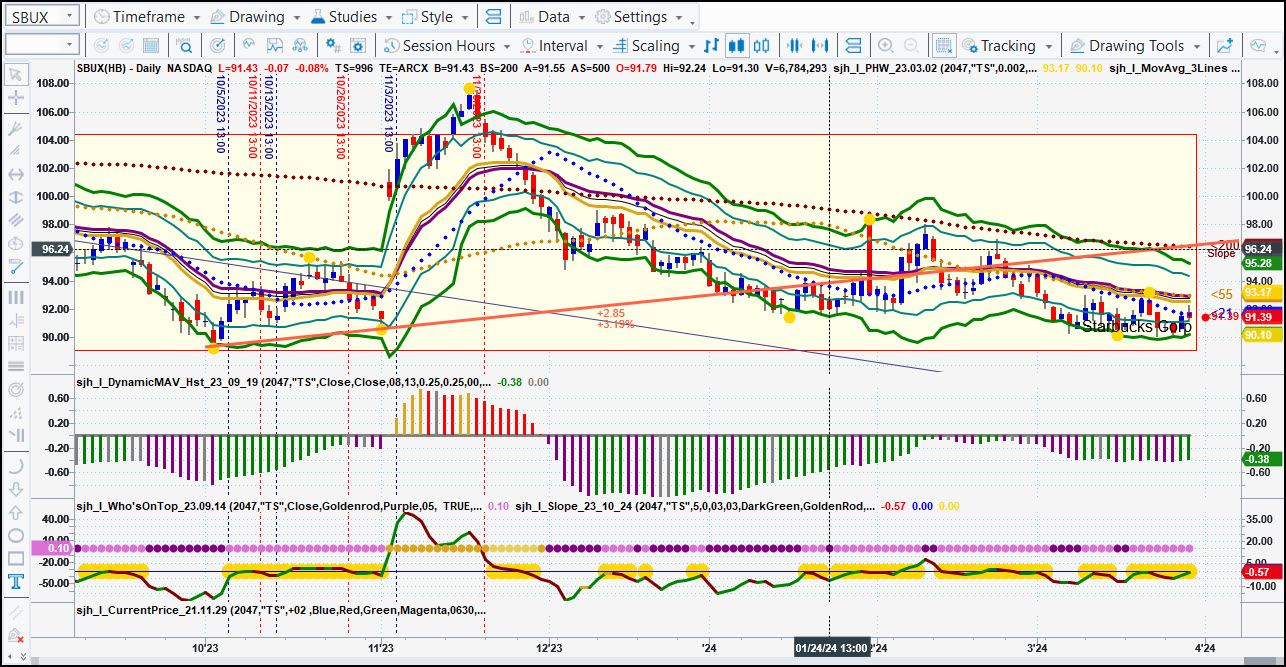Click the window-with-gear properties icon
1286x667 pixels.
[359, 46]
